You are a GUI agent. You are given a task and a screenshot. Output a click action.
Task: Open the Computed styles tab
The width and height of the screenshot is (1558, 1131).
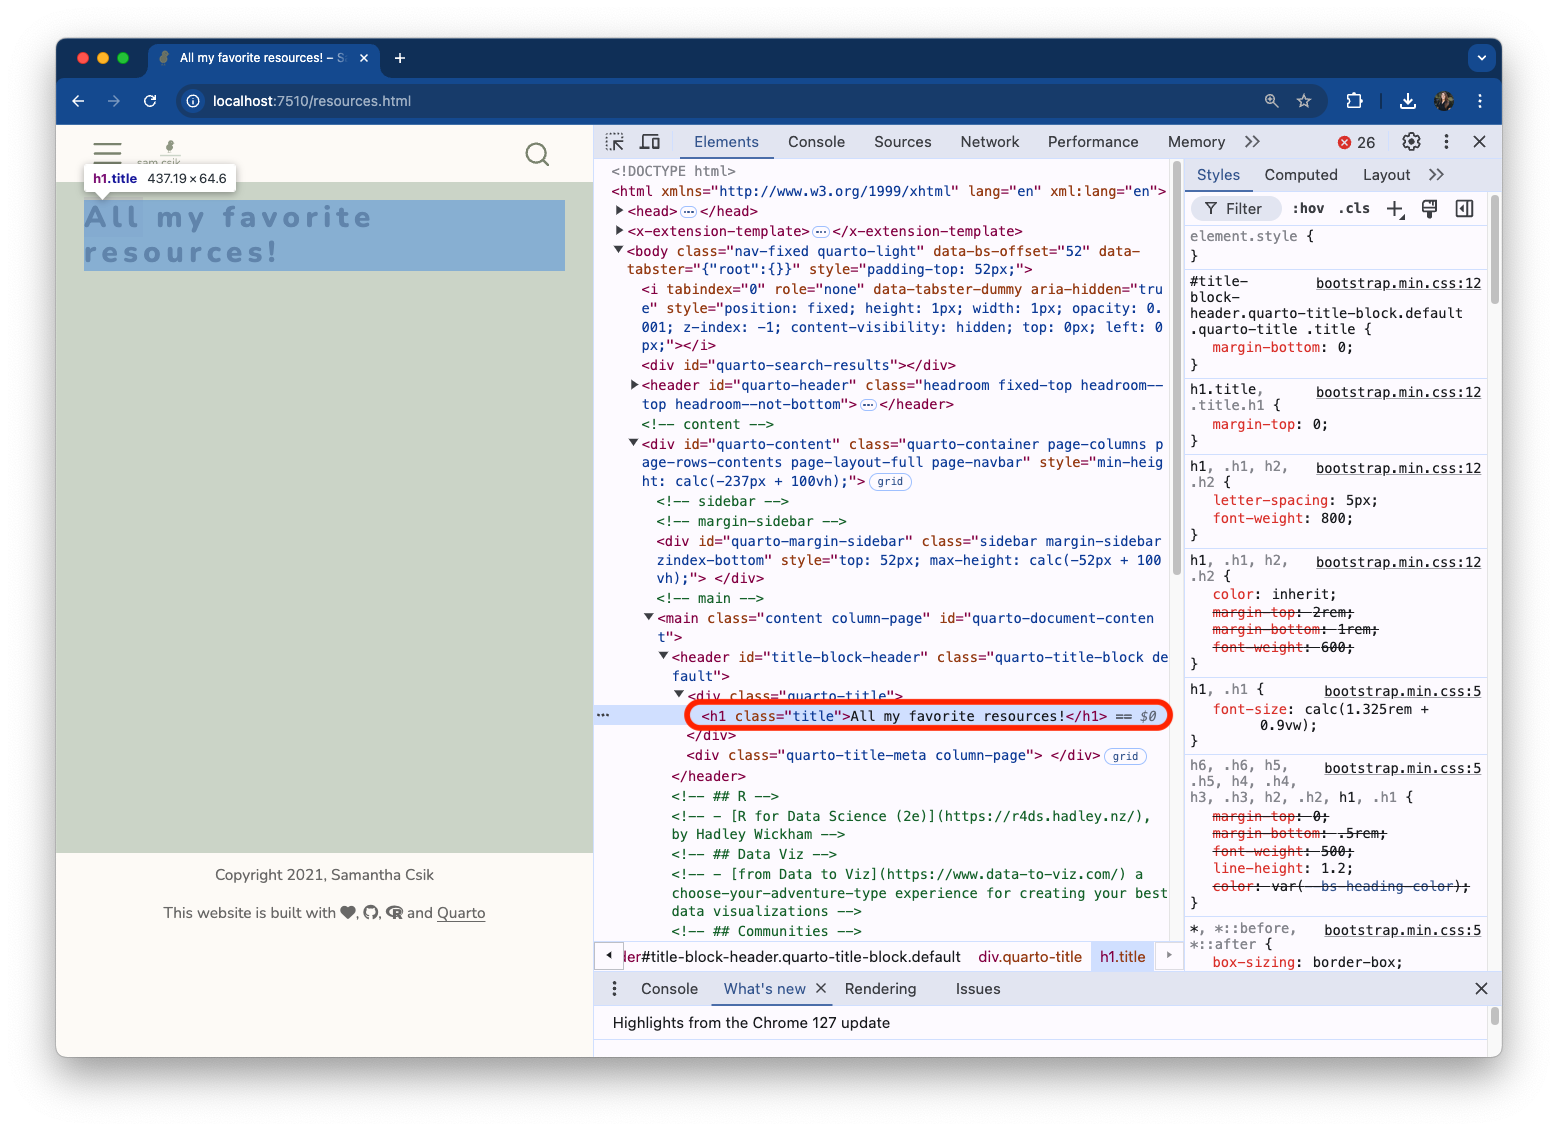(1300, 175)
